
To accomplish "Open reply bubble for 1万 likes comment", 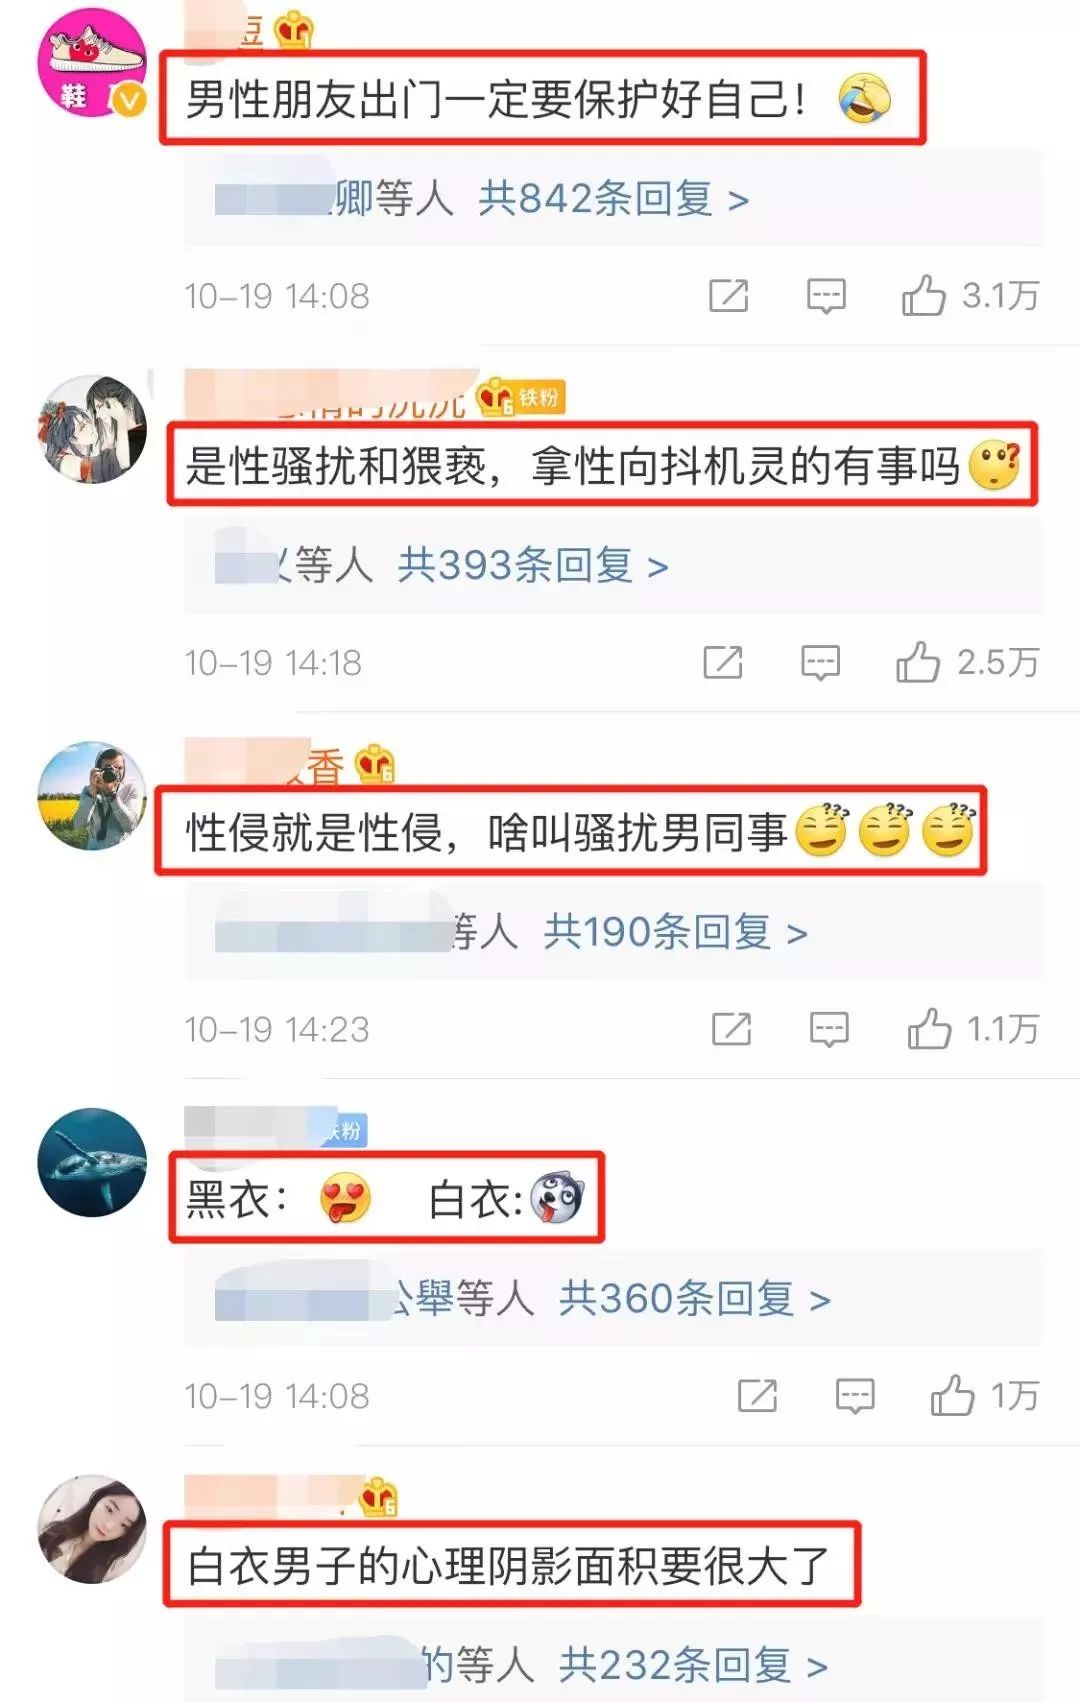I will click(855, 1396).
